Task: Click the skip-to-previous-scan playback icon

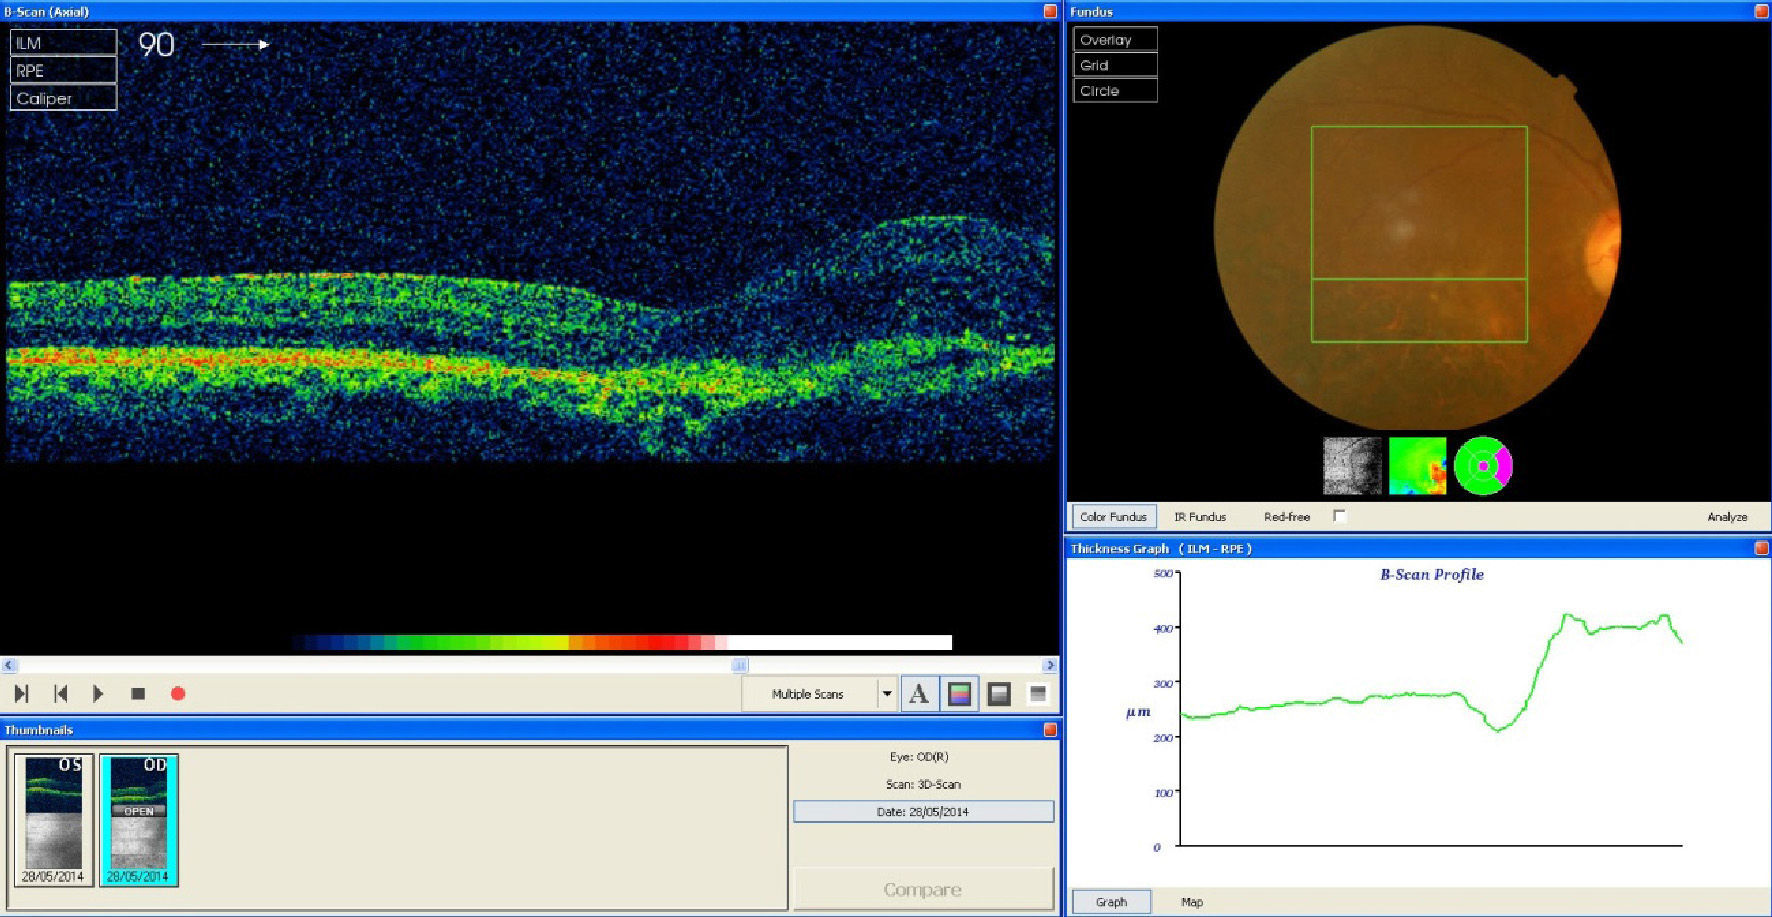Action: 61,694
